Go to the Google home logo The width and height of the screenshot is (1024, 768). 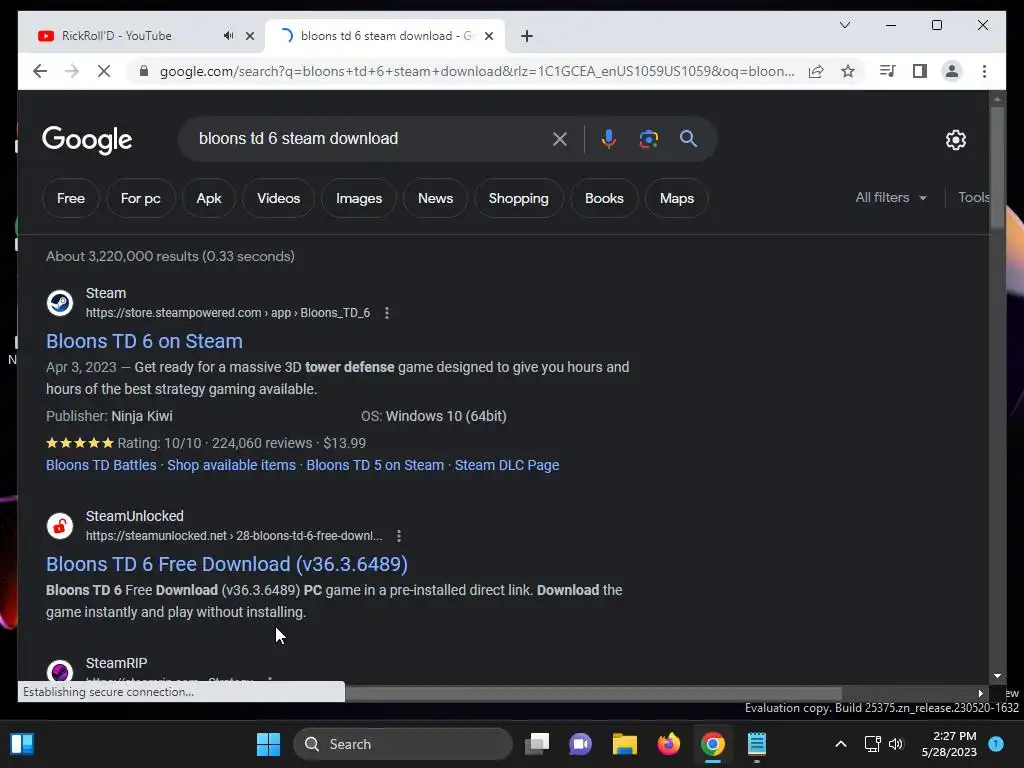pyautogui.click(x=87, y=140)
